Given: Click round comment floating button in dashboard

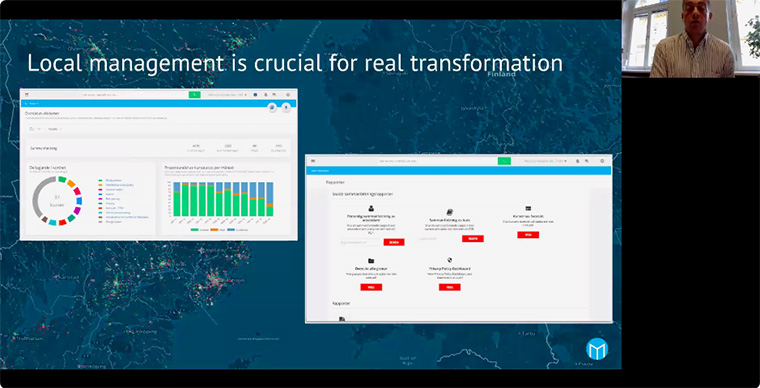Looking at the screenshot, I should tap(272, 108).
